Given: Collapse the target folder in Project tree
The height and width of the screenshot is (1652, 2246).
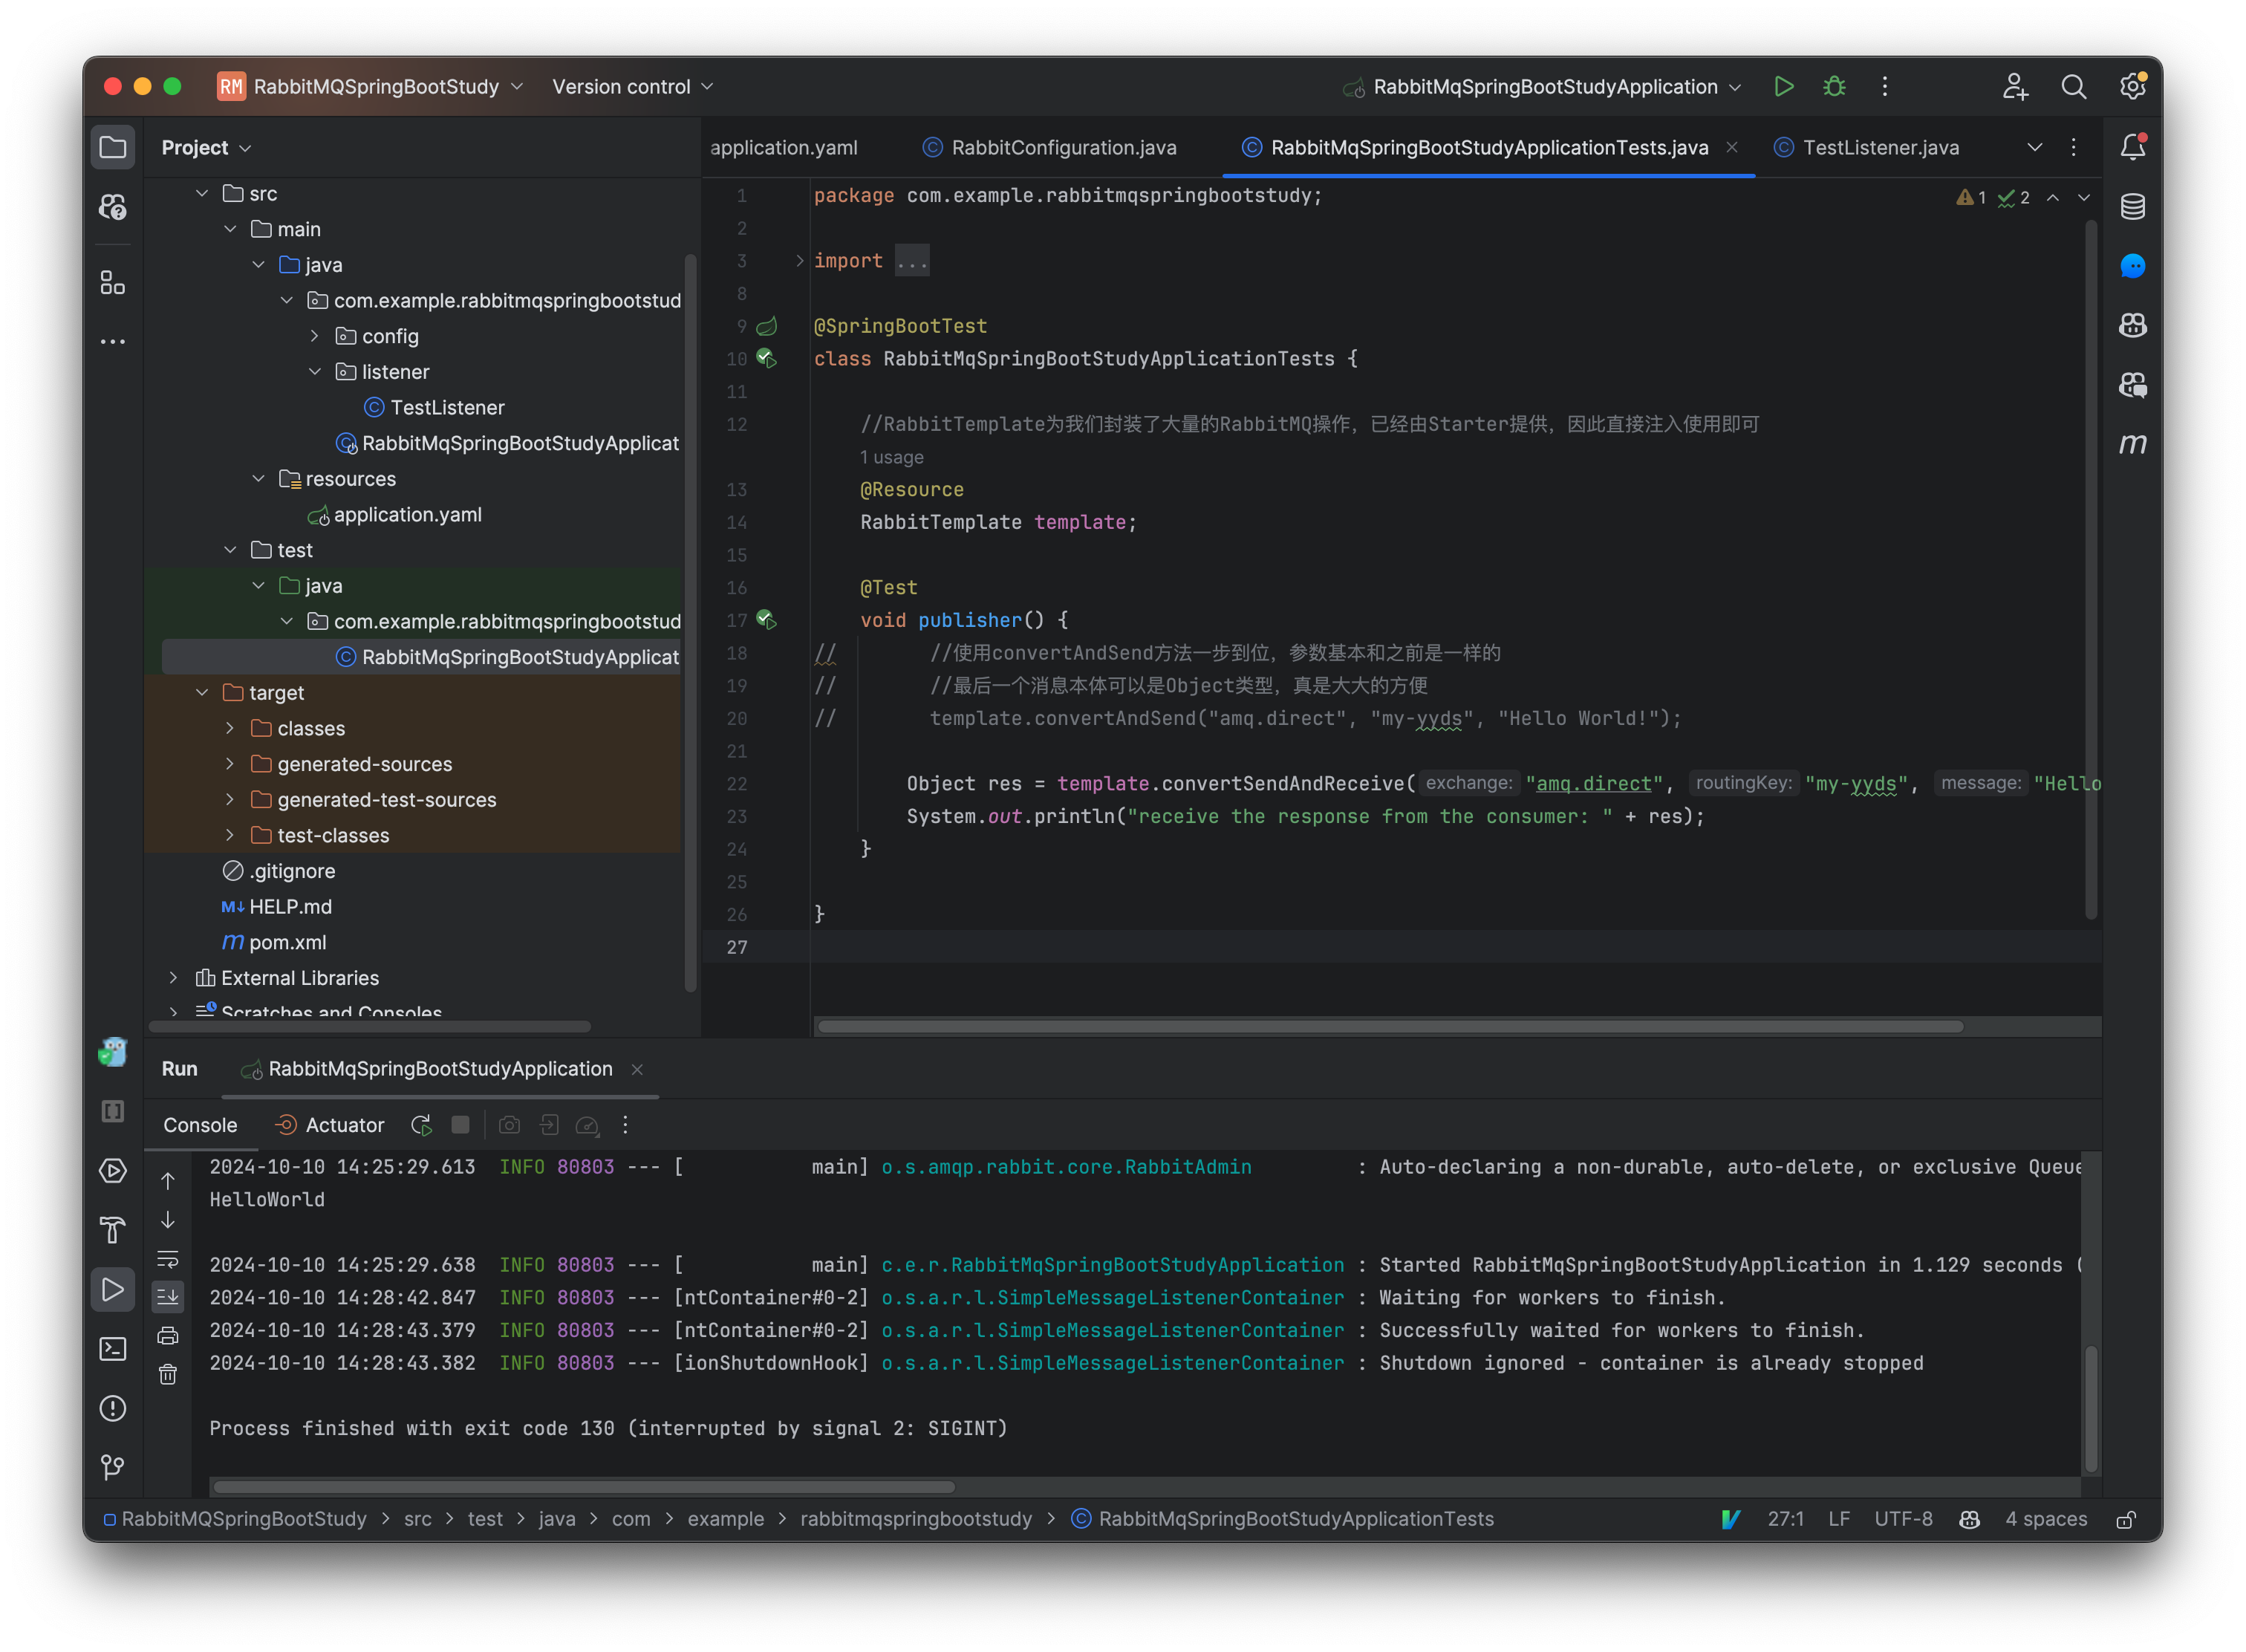Looking at the screenshot, I should pos(203,692).
